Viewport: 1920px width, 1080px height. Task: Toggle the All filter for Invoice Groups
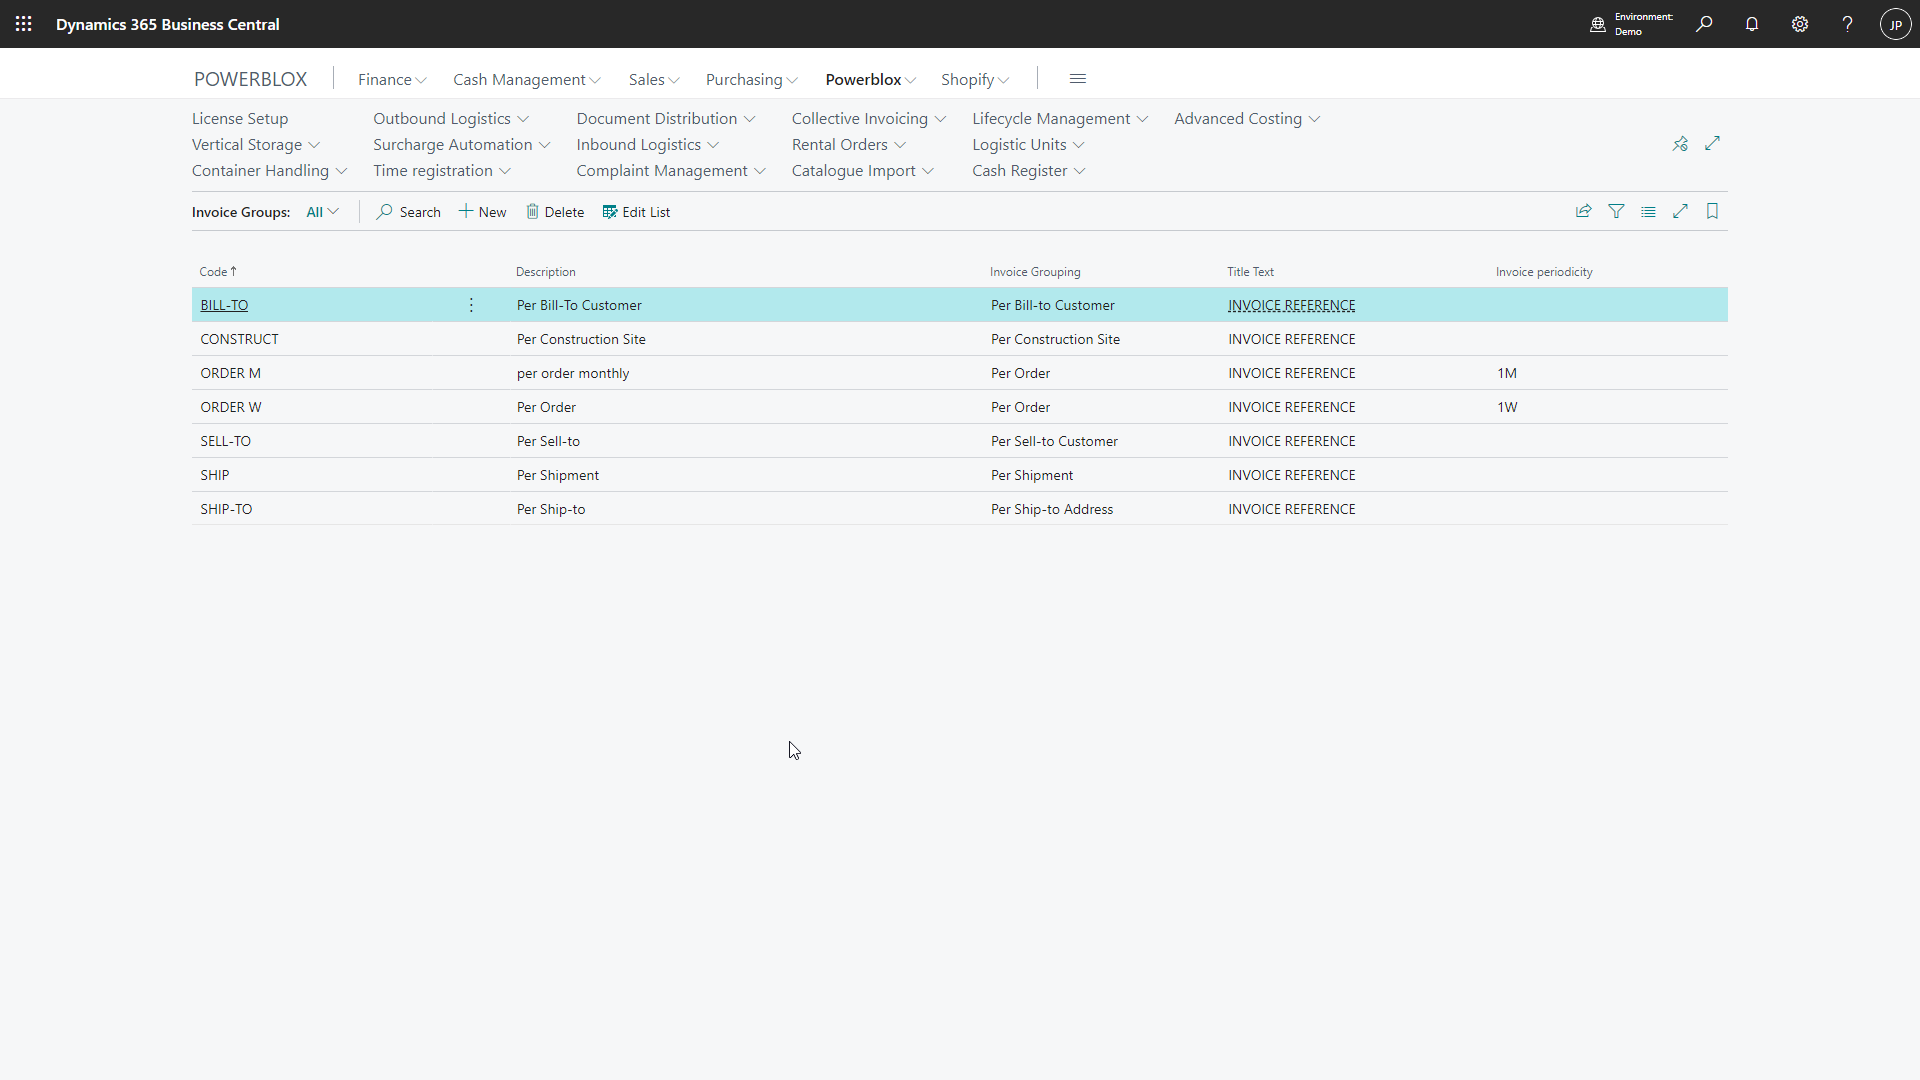point(320,211)
